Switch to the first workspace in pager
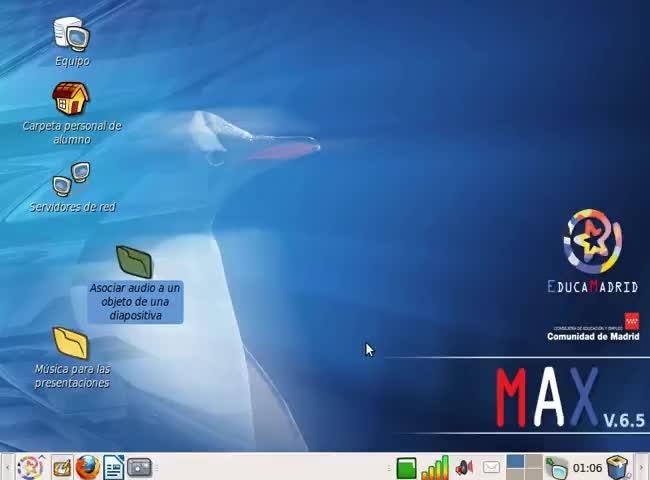The width and height of the screenshot is (650, 480). 515,461
